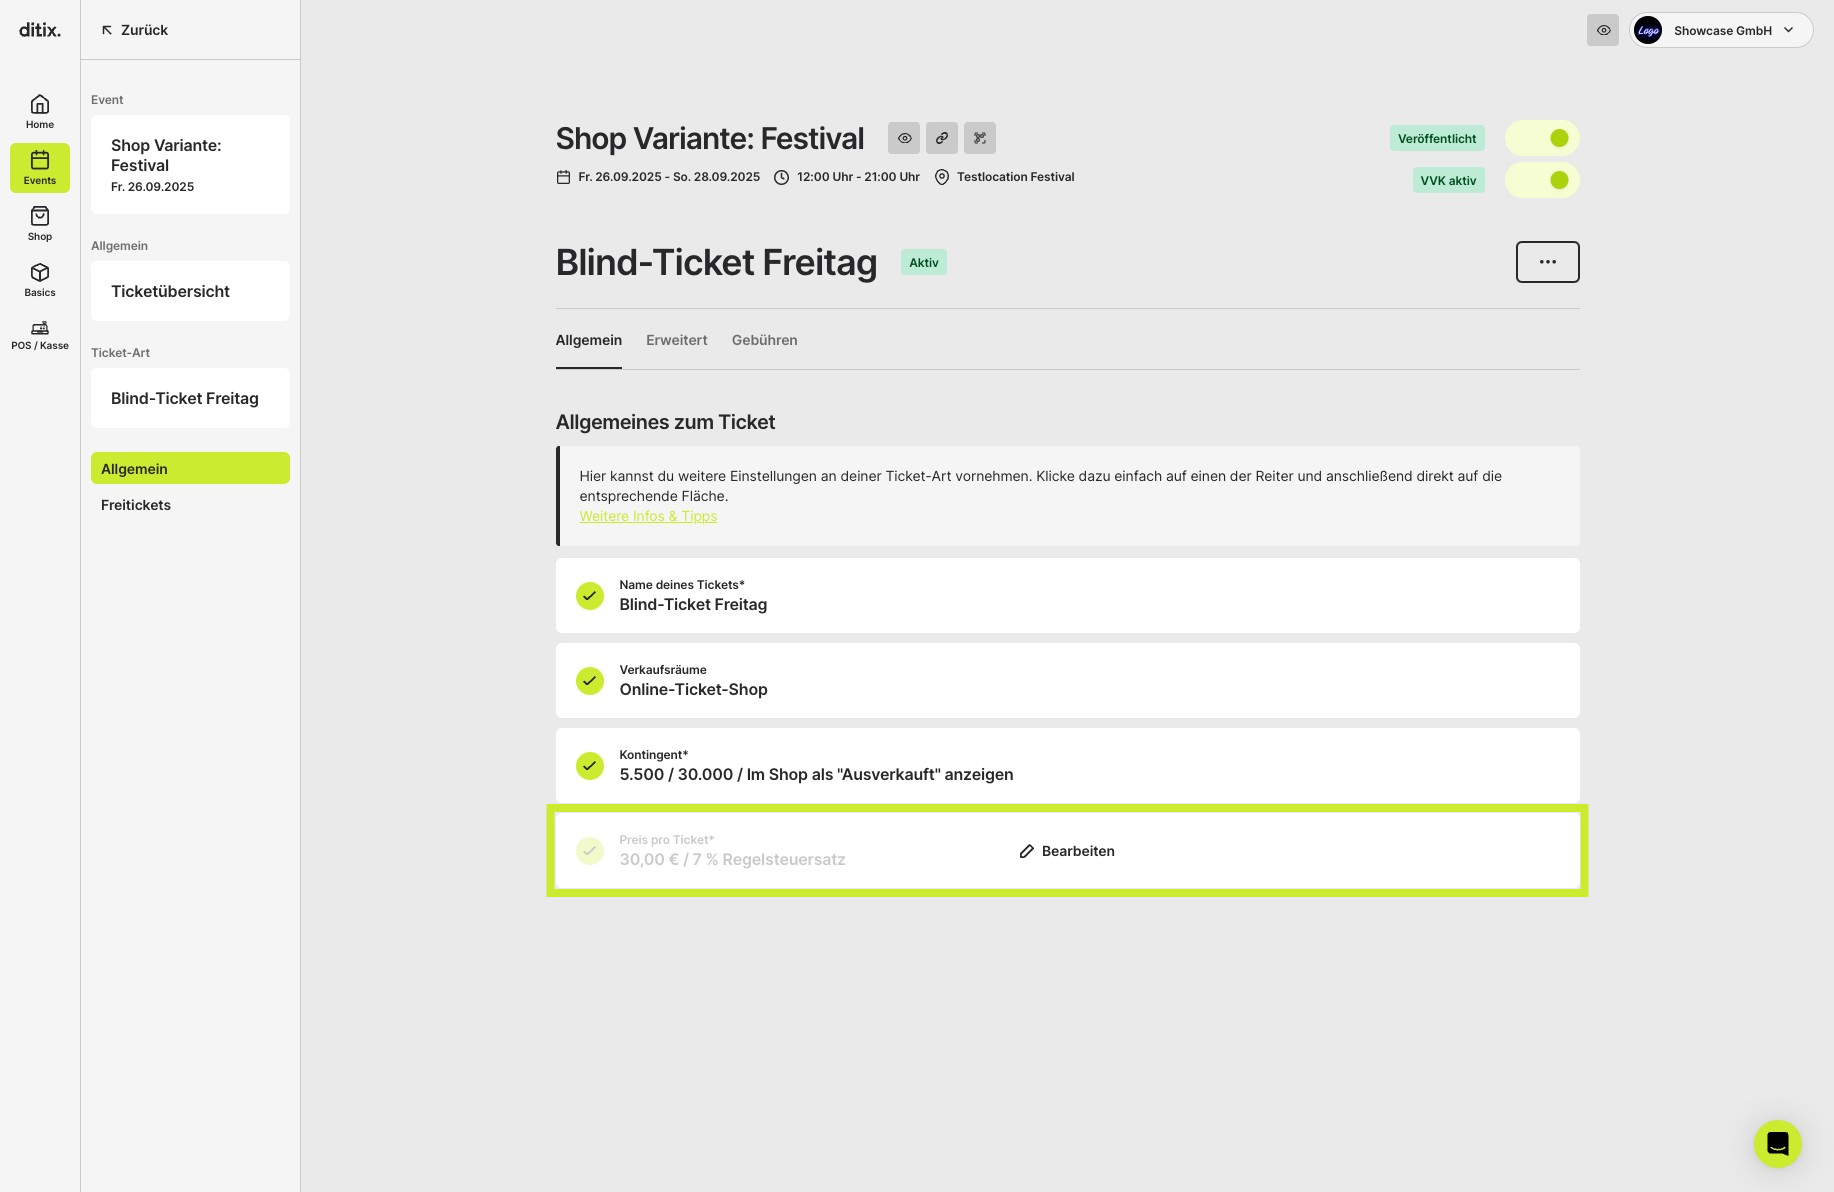This screenshot has width=1834, height=1192.
Task: Toggle the Veröffentlicht switch off
Action: tap(1542, 138)
